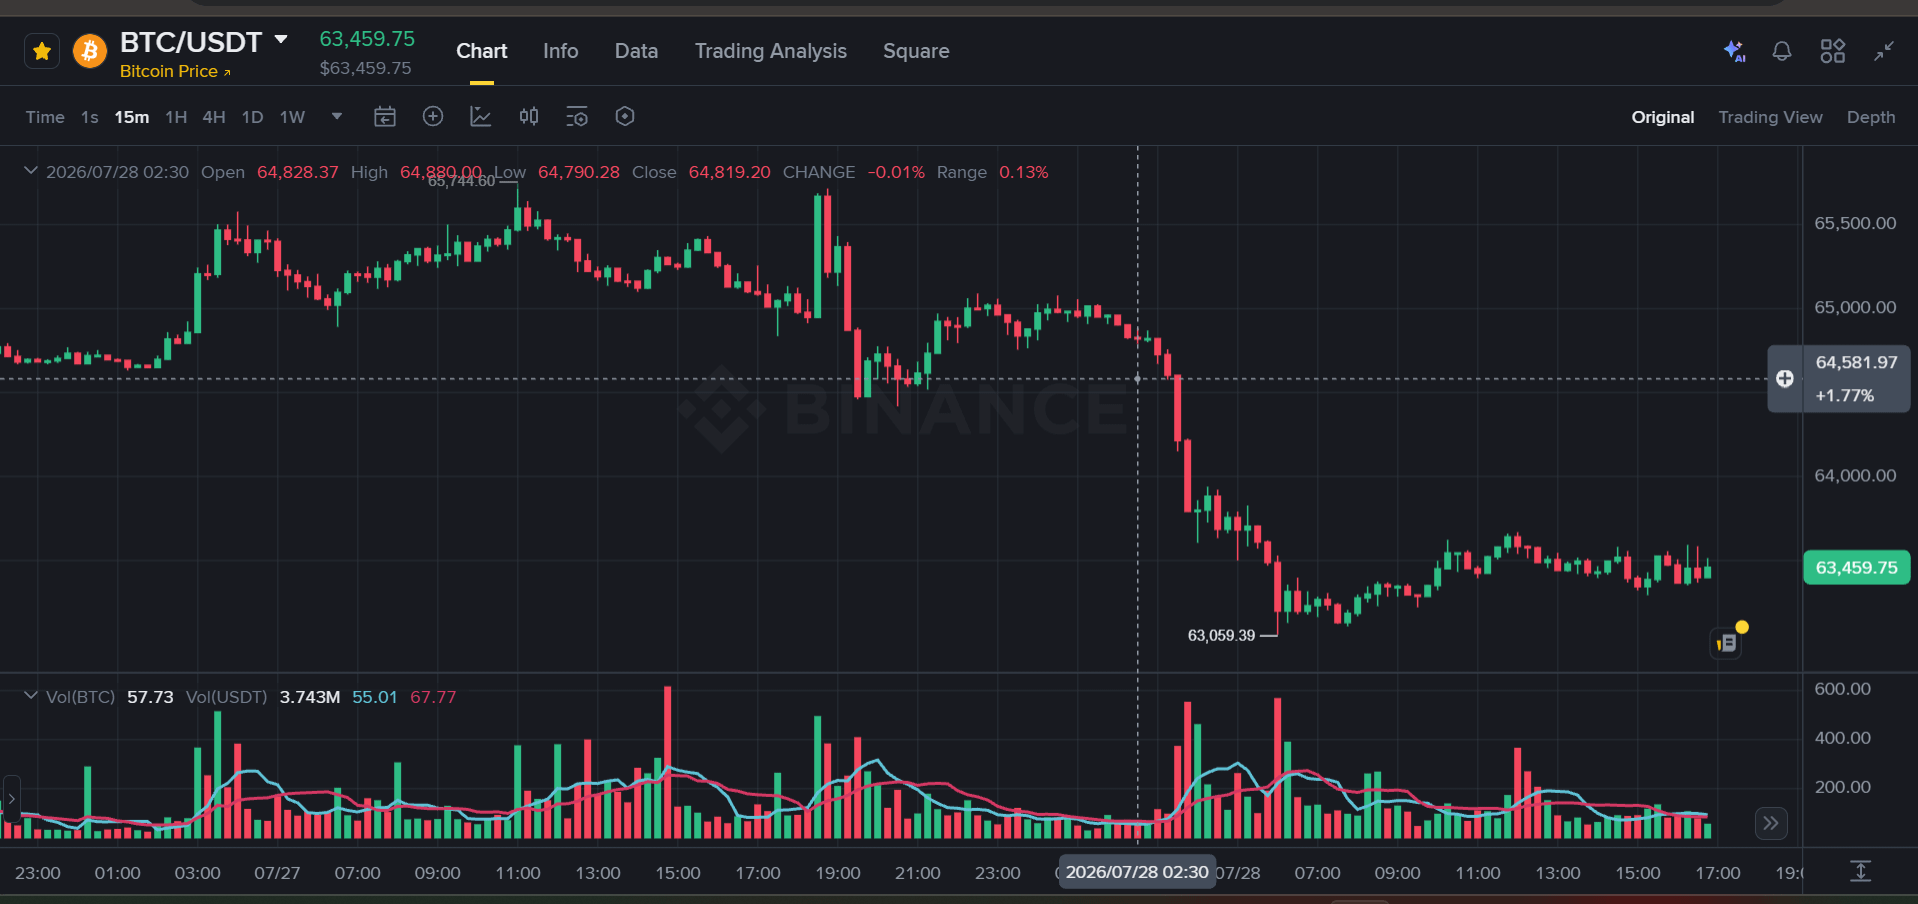Collapse the OHLC info row chevron
Image resolution: width=1918 pixels, height=904 pixels.
tap(31, 171)
